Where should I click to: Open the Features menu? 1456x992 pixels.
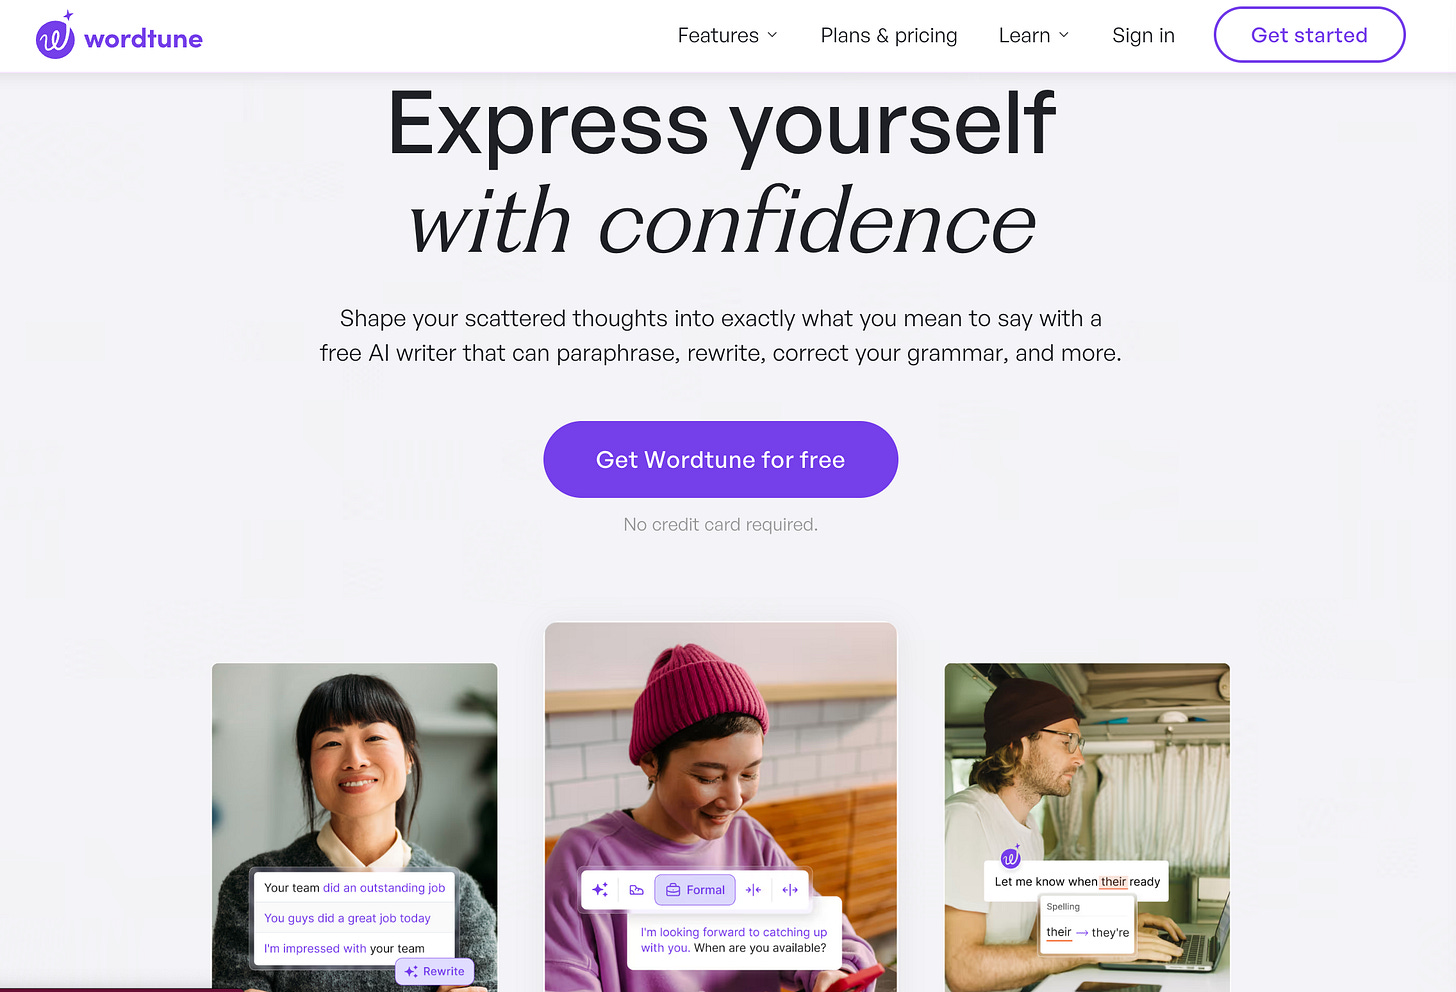point(727,35)
